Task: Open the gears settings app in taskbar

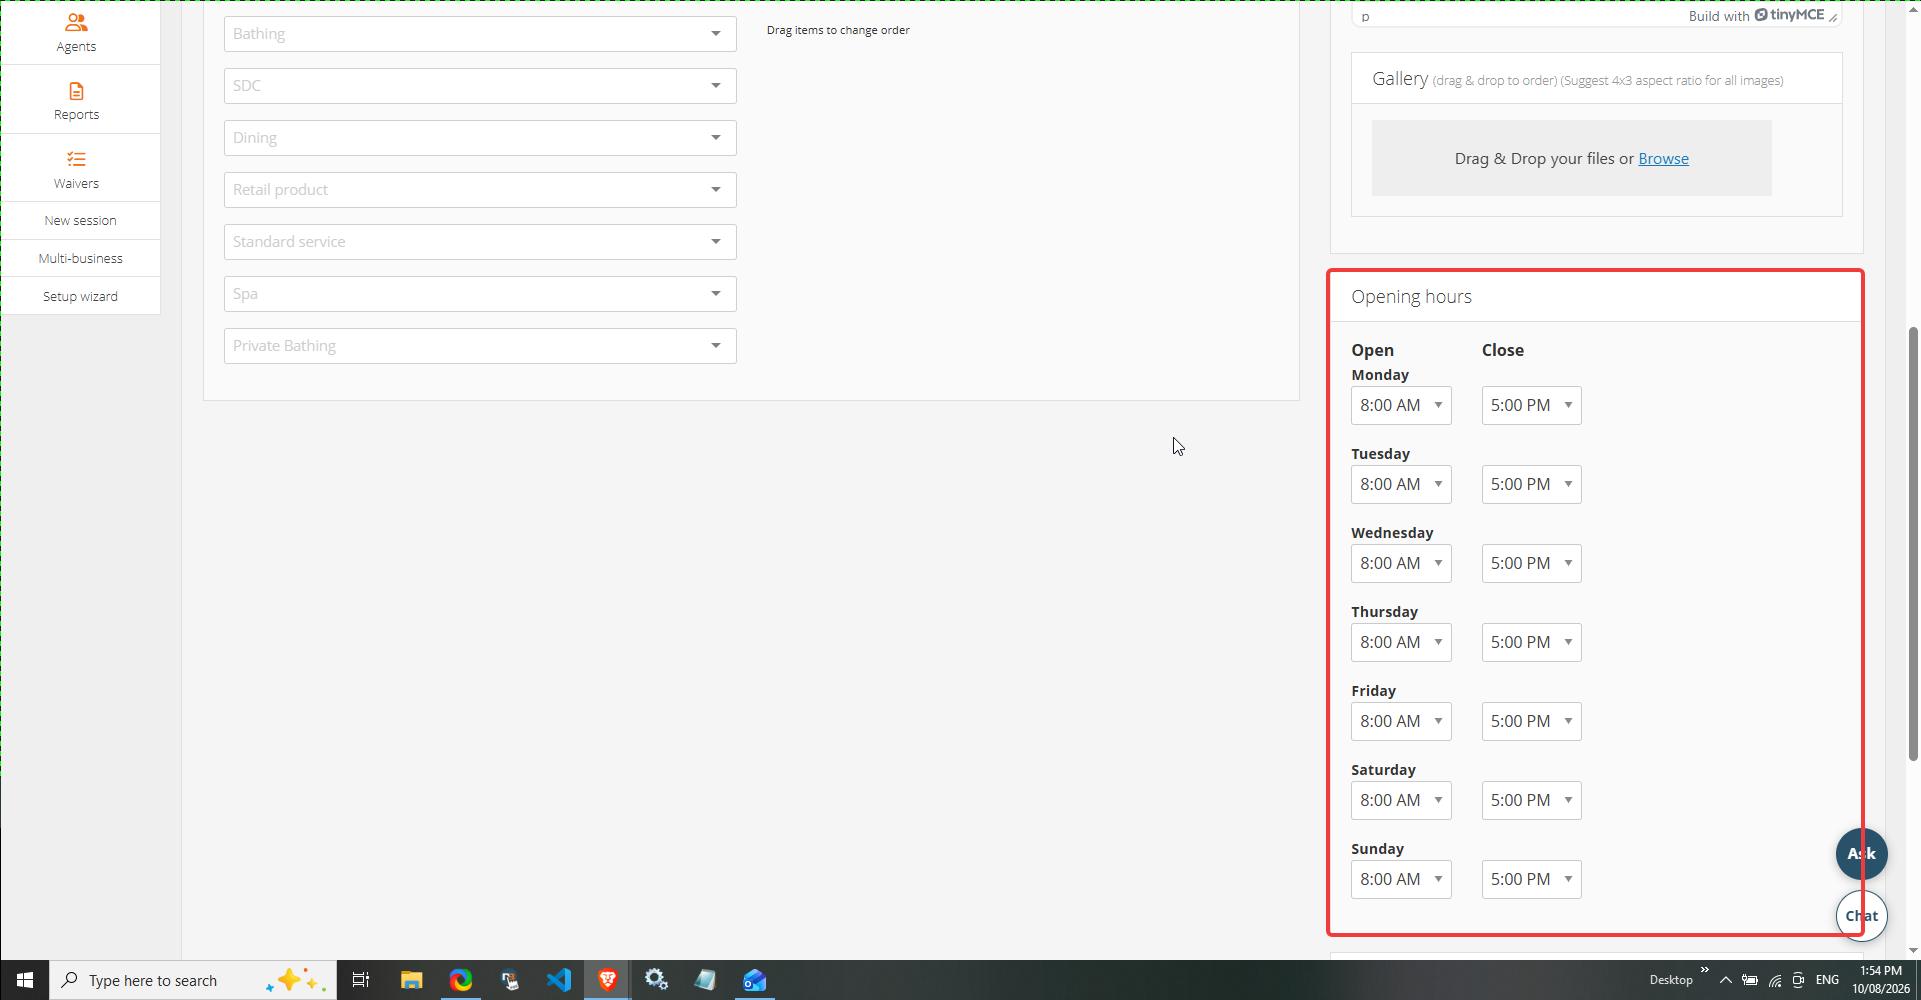Action: click(656, 980)
